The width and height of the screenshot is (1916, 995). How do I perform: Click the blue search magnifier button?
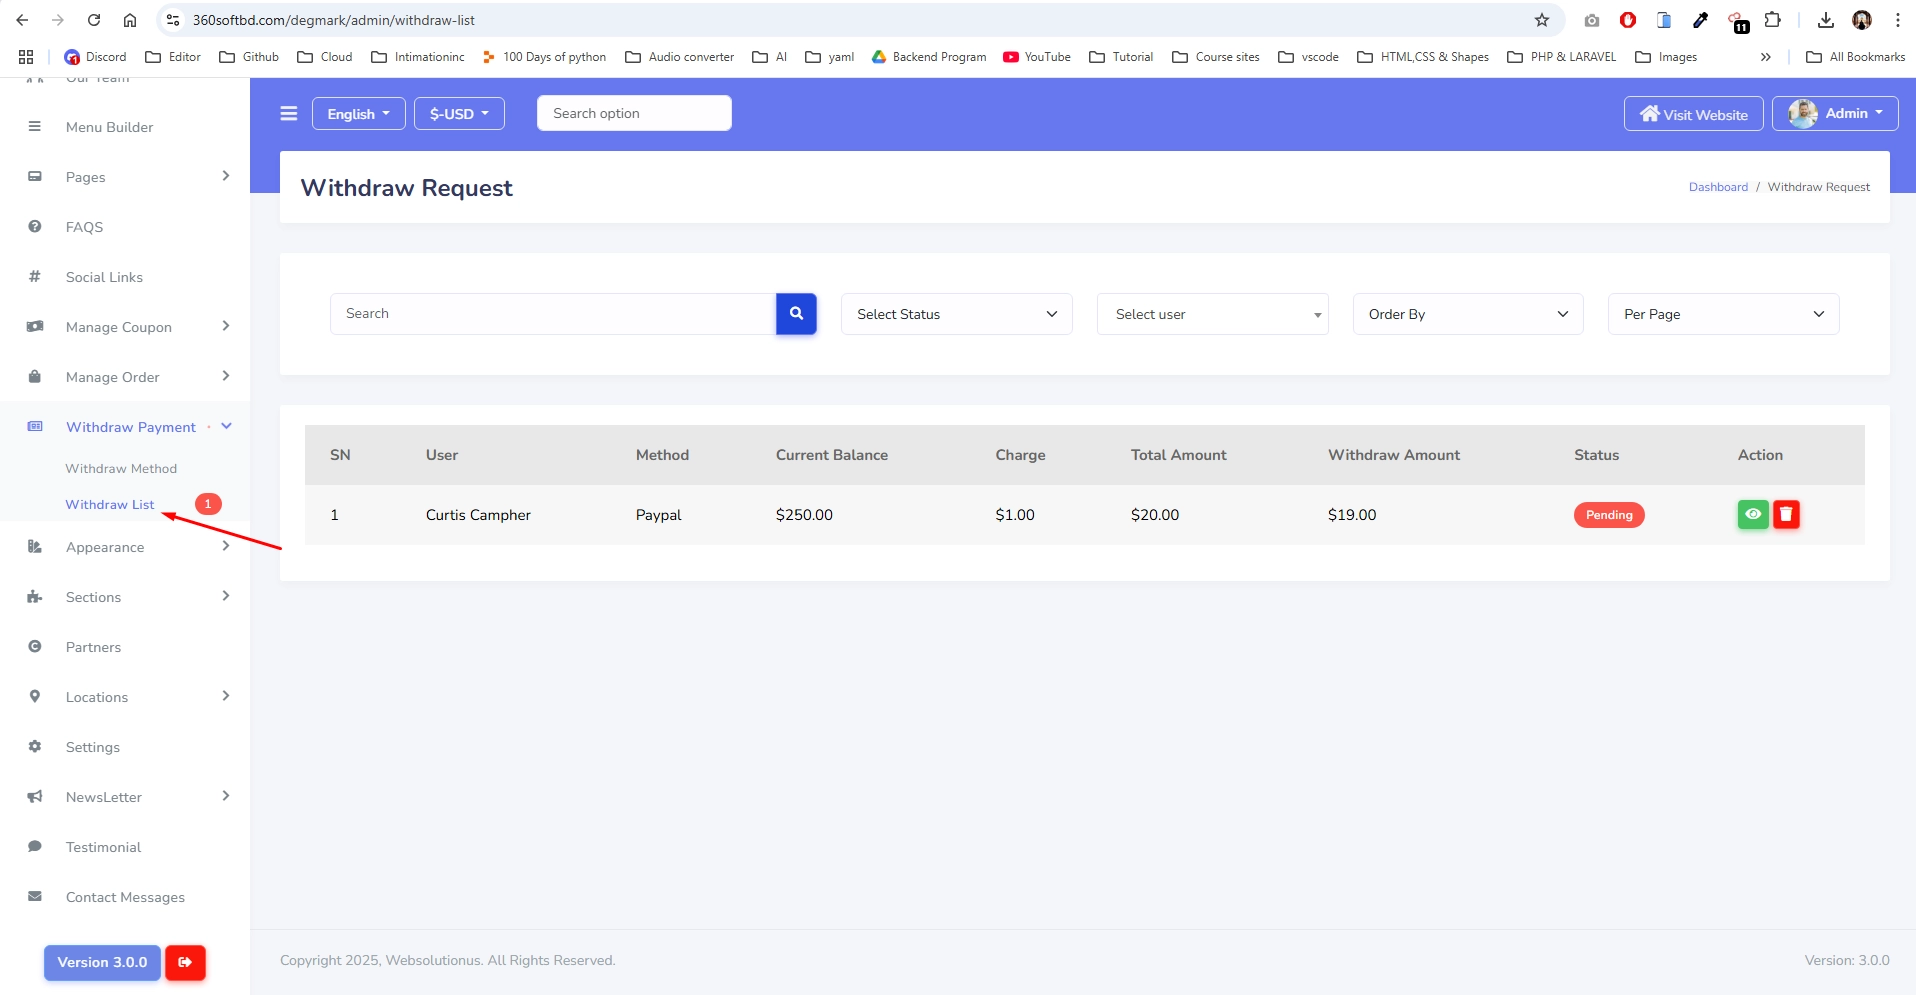pyautogui.click(x=796, y=314)
